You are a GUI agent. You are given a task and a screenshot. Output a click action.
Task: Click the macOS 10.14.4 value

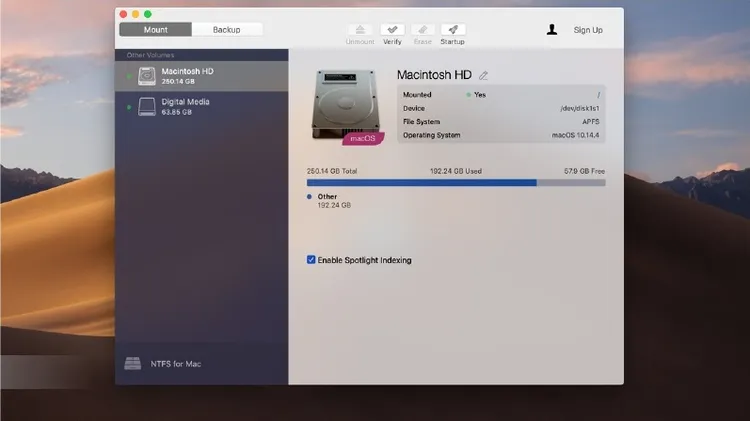coord(575,135)
